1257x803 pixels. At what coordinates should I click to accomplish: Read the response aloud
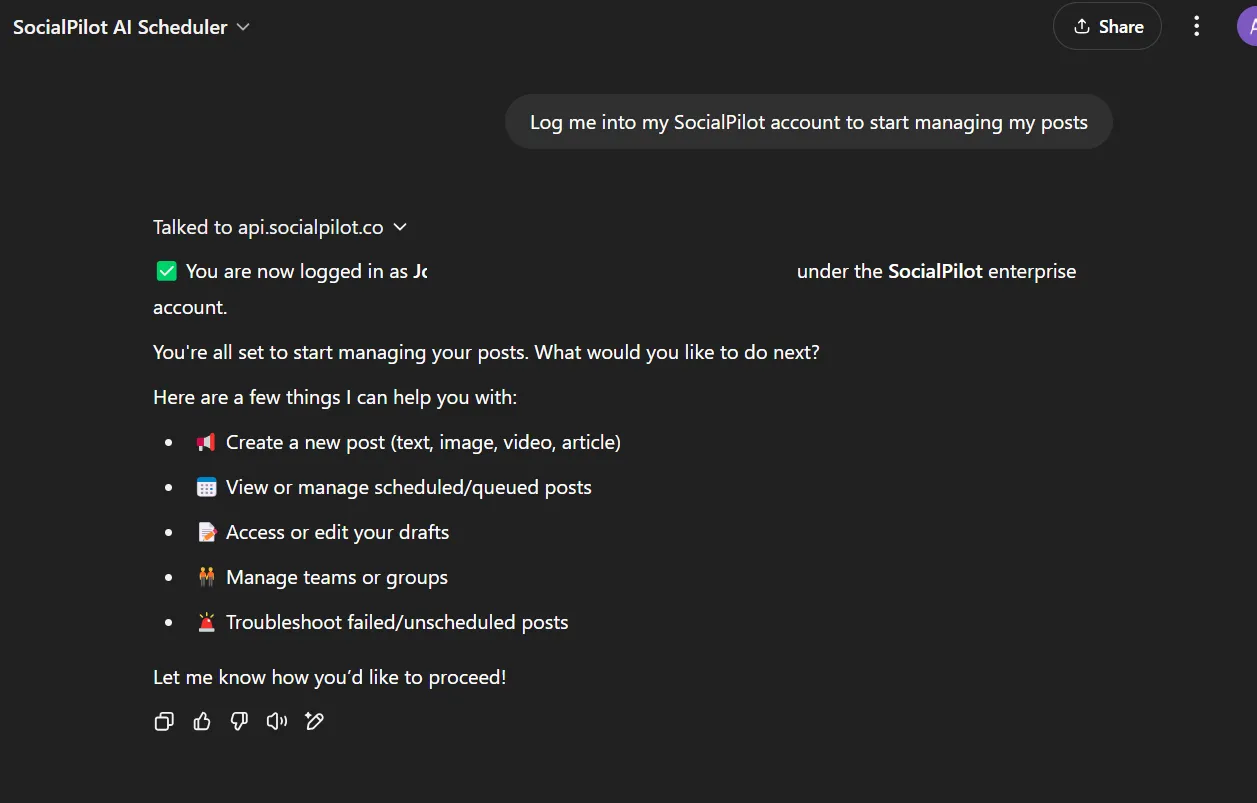[x=276, y=721]
